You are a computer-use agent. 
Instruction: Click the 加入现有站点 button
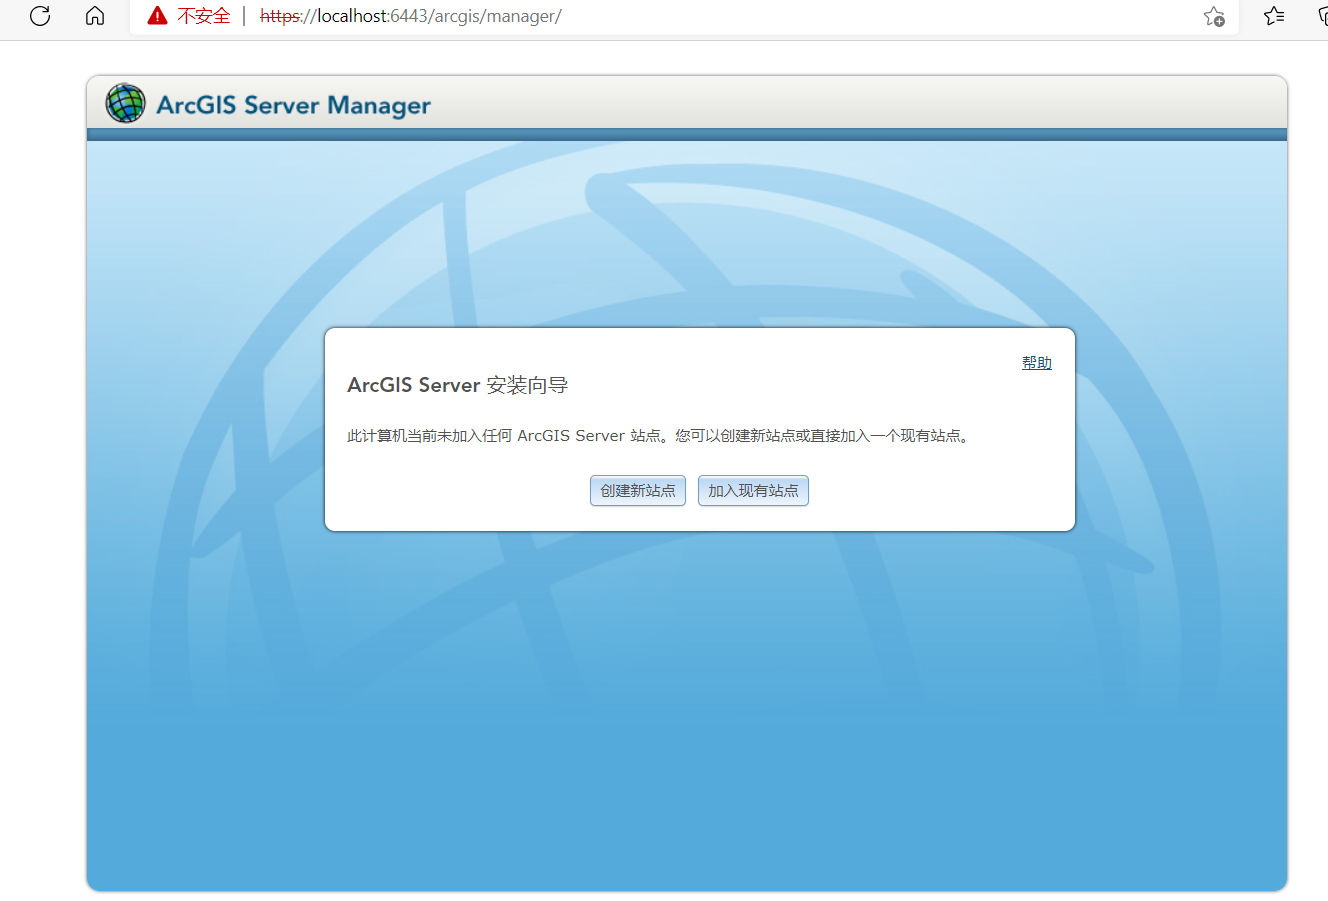pos(753,490)
